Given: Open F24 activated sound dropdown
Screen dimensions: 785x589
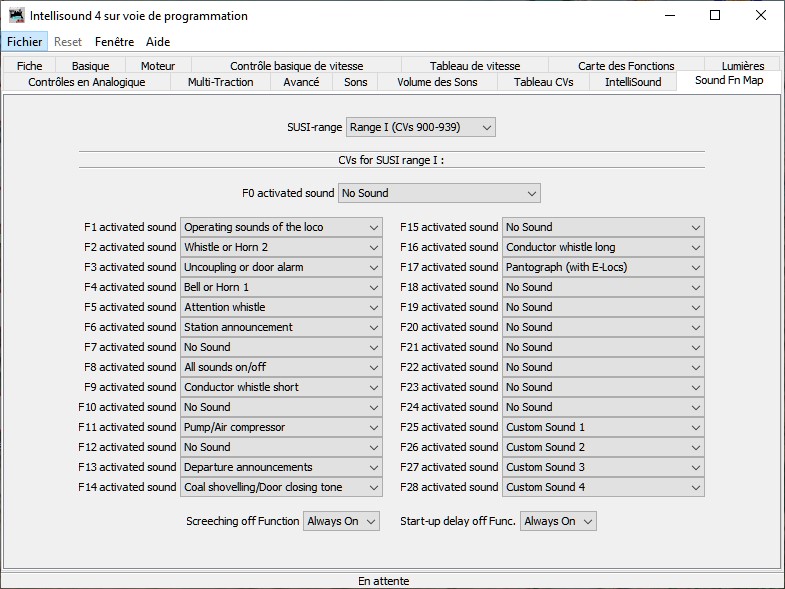Looking at the screenshot, I should pyautogui.click(x=603, y=408).
